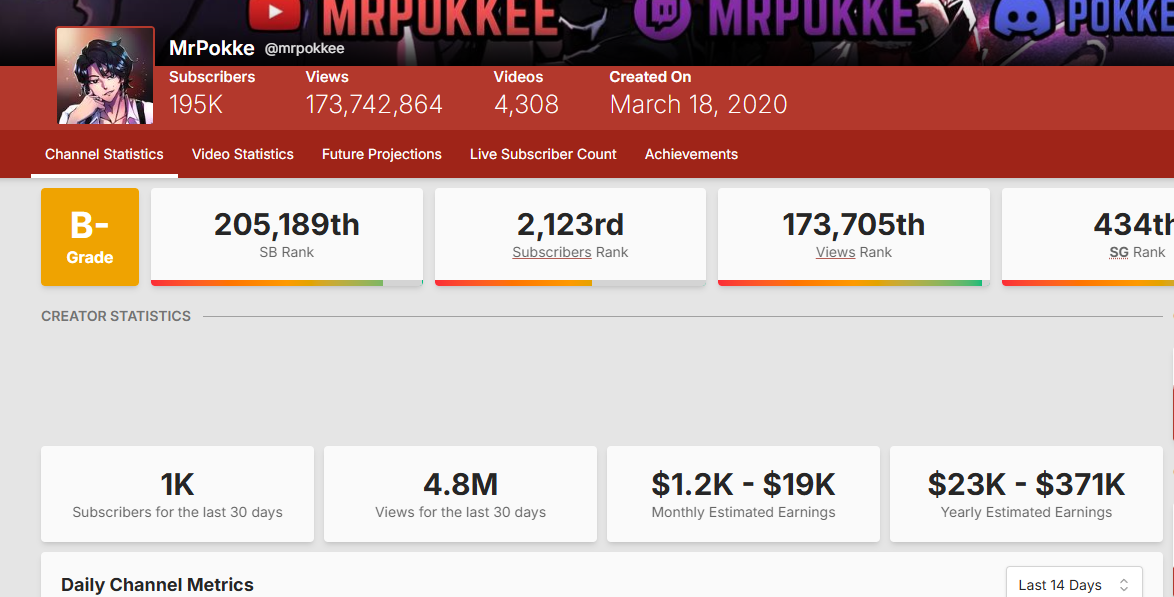This screenshot has width=1174, height=597.
Task: Click the 173,742,864 views total
Action: 374,104
